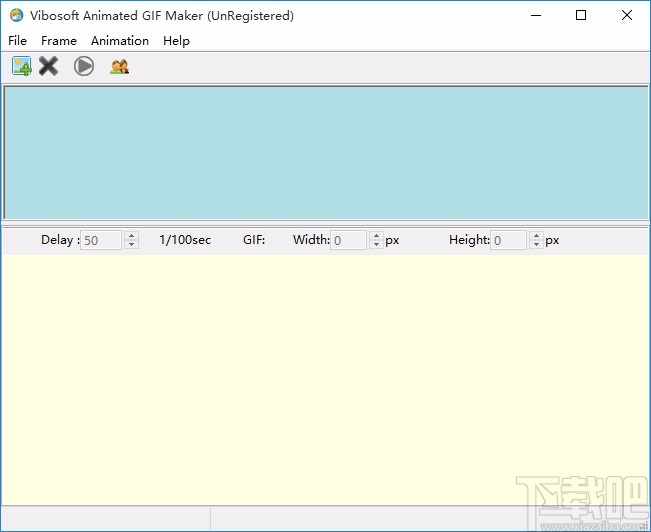Viewport: 651px width, 532px height.
Task: Minimize the GIF Maker window
Action: (x=536, y=15)
